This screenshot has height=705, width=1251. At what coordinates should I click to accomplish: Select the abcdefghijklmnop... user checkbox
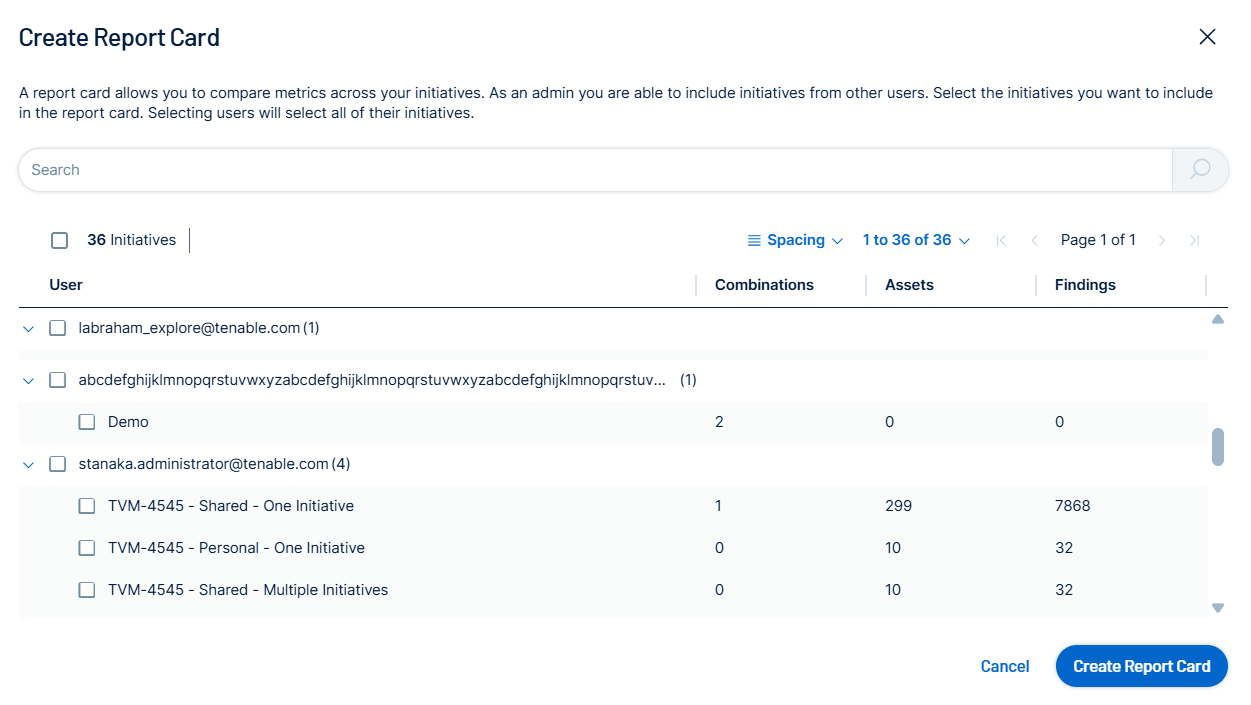(x=58, y=380)
